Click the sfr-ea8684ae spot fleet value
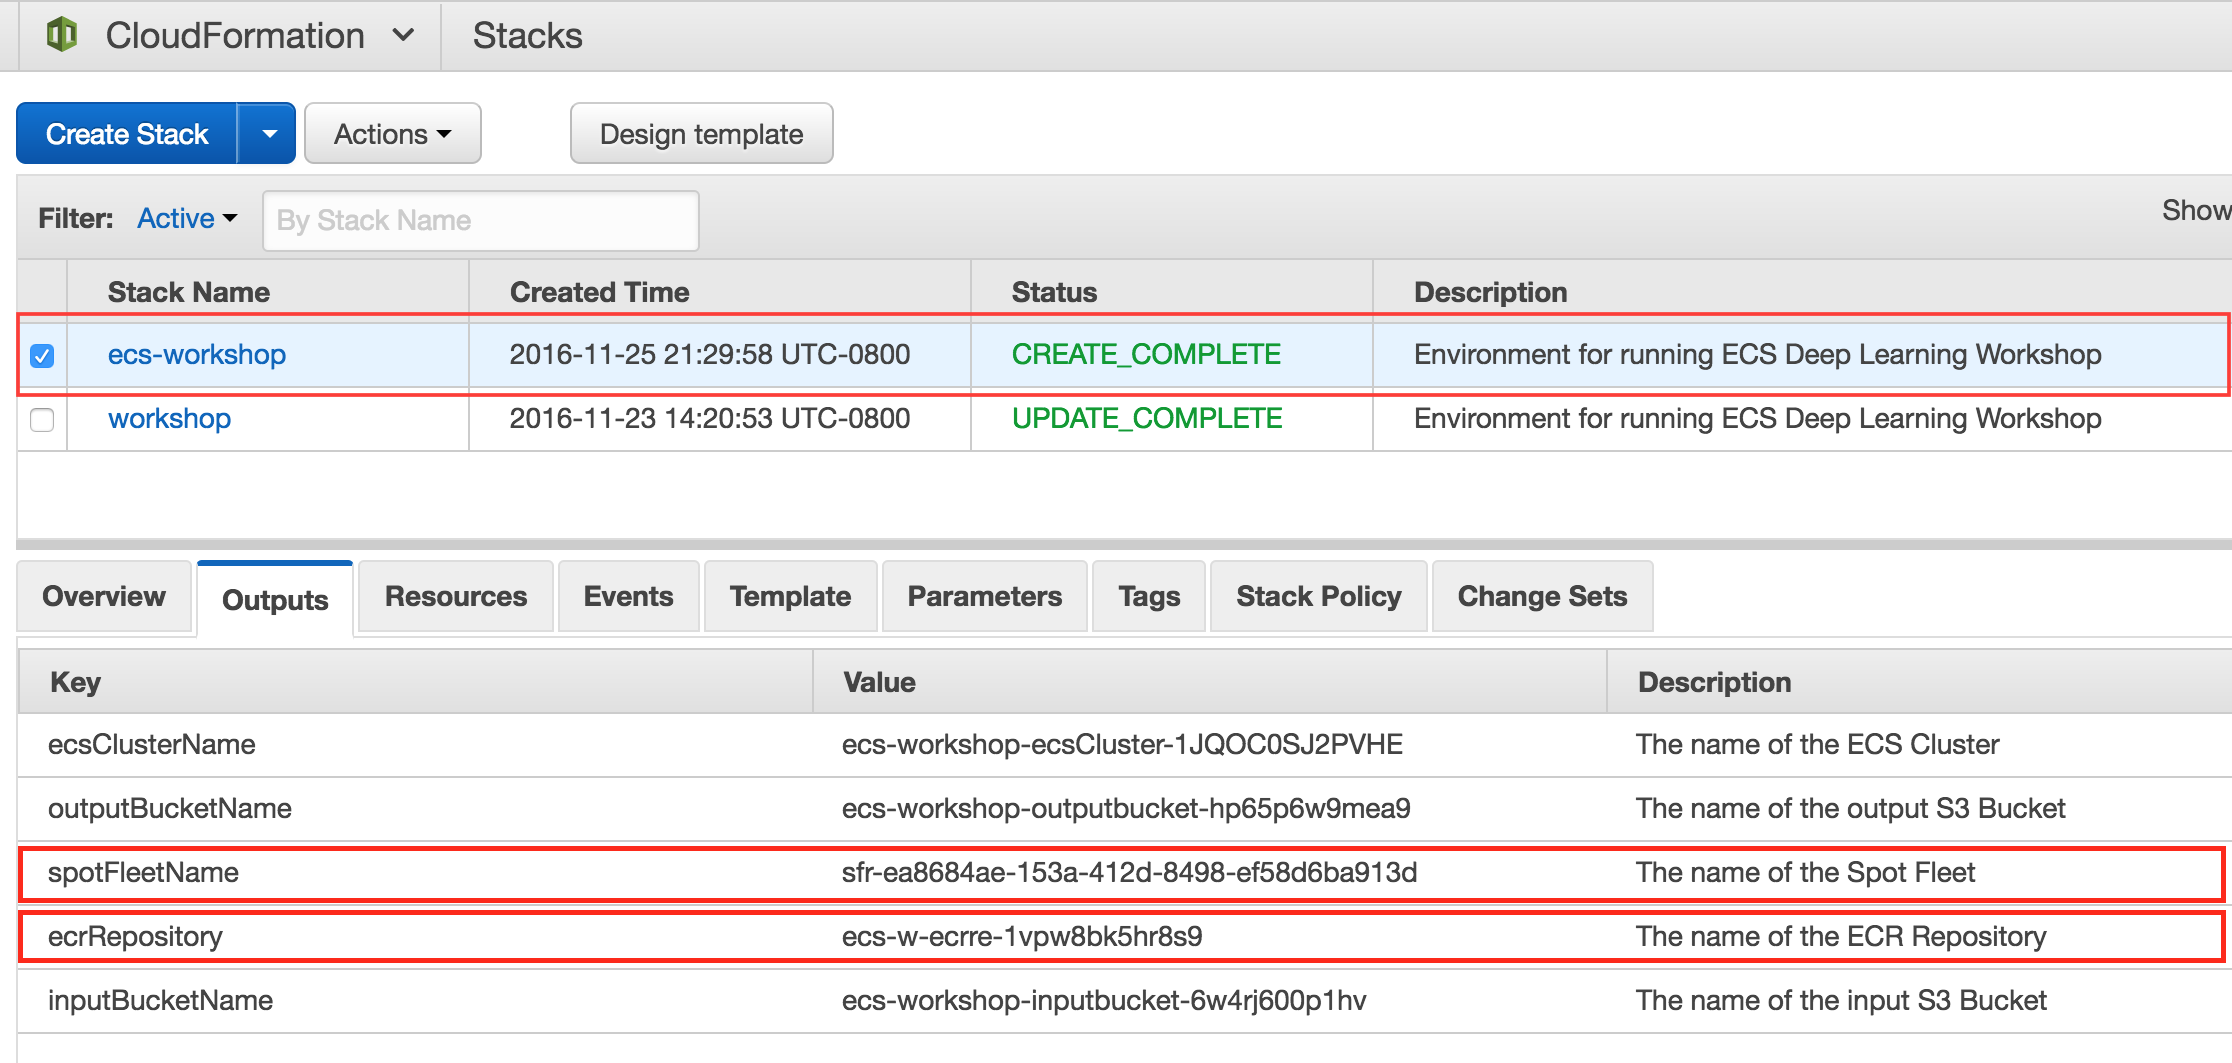The width and height of the screenshot is (2232, 1063). (1129, 872)
